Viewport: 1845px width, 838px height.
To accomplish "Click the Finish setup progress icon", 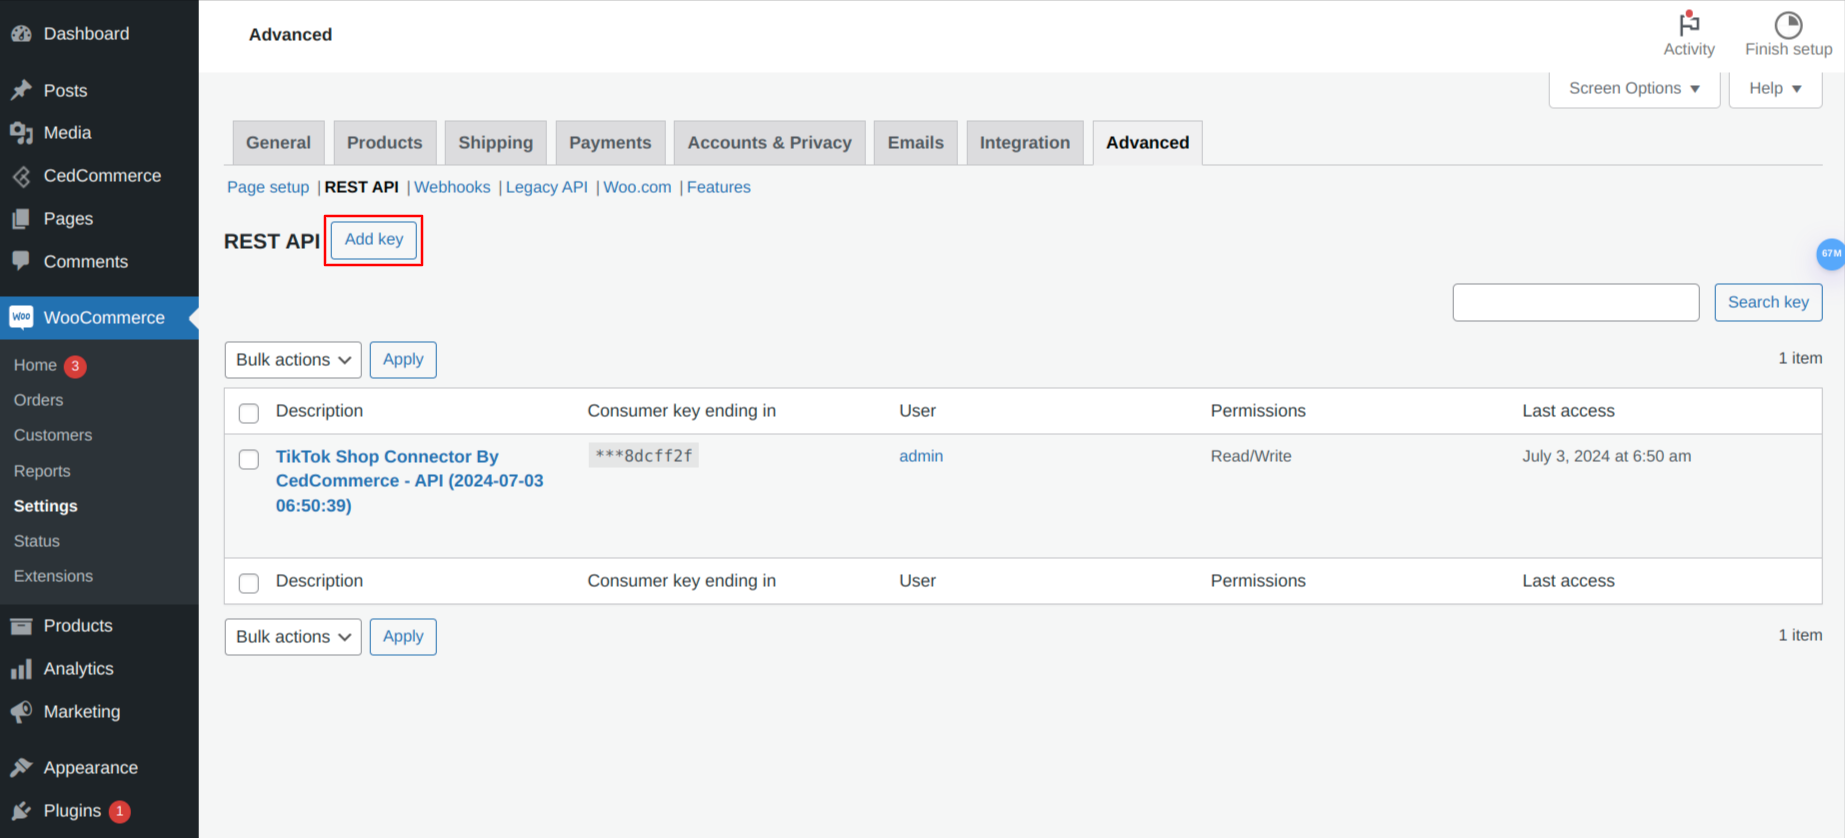I will pyautogui.click(x=1787, y=24).
